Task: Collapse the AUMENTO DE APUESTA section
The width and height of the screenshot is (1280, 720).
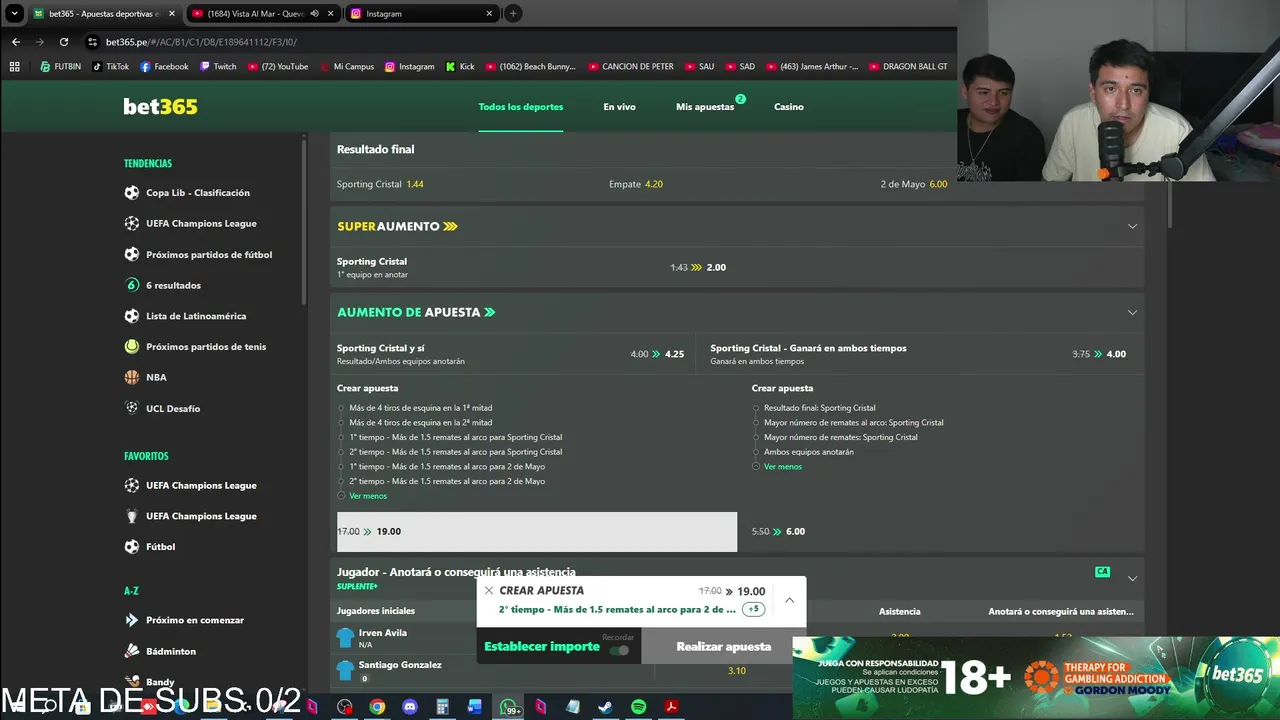Action: tap(1132, 312)
